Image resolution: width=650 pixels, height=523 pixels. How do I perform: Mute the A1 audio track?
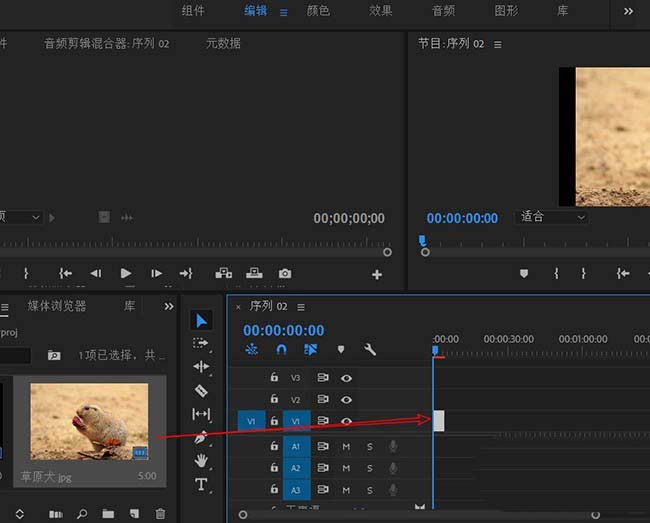pos(346,445)
